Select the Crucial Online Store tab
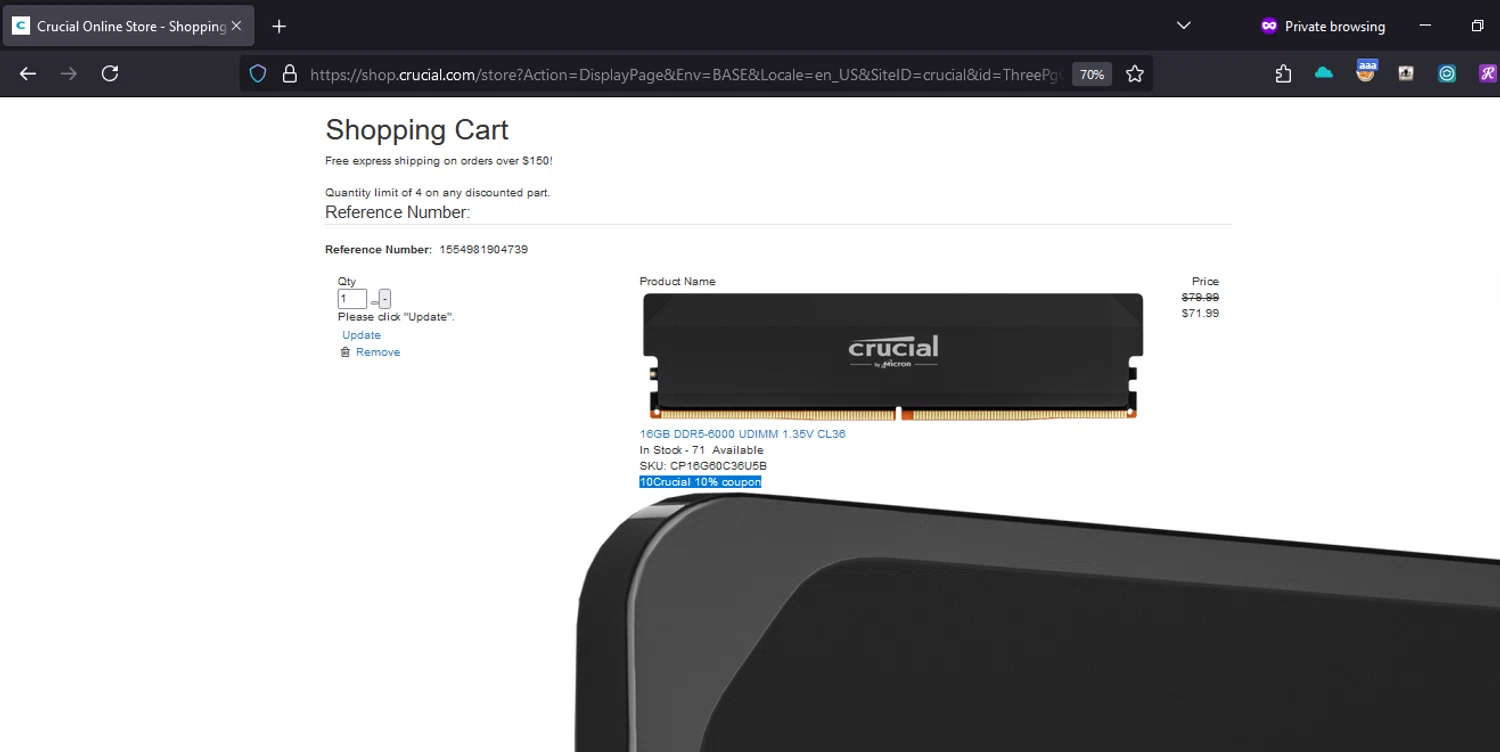 tap(128, 26)
